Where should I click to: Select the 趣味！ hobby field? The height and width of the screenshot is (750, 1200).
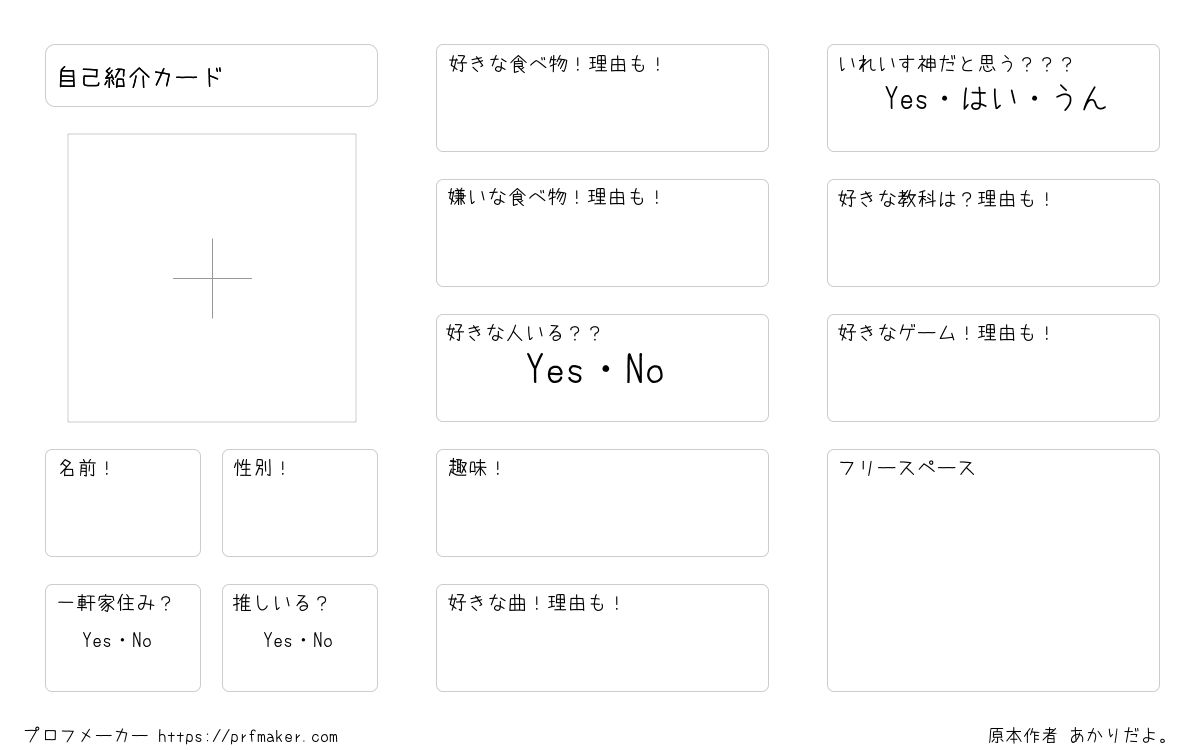click(602, 503)
